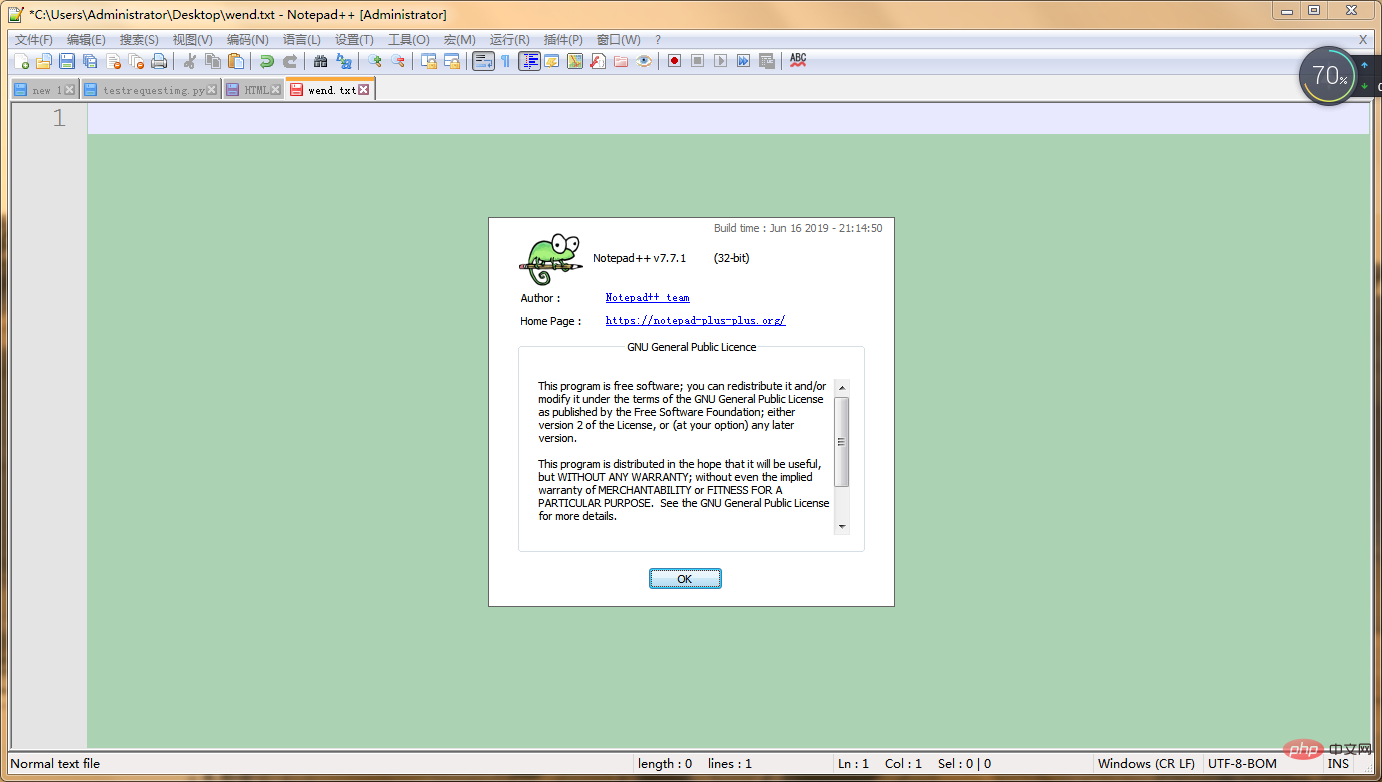Screen dimensions: 1382x782
Task: Switch to the testrequestimg.py tab
Action: click(150, 90)
